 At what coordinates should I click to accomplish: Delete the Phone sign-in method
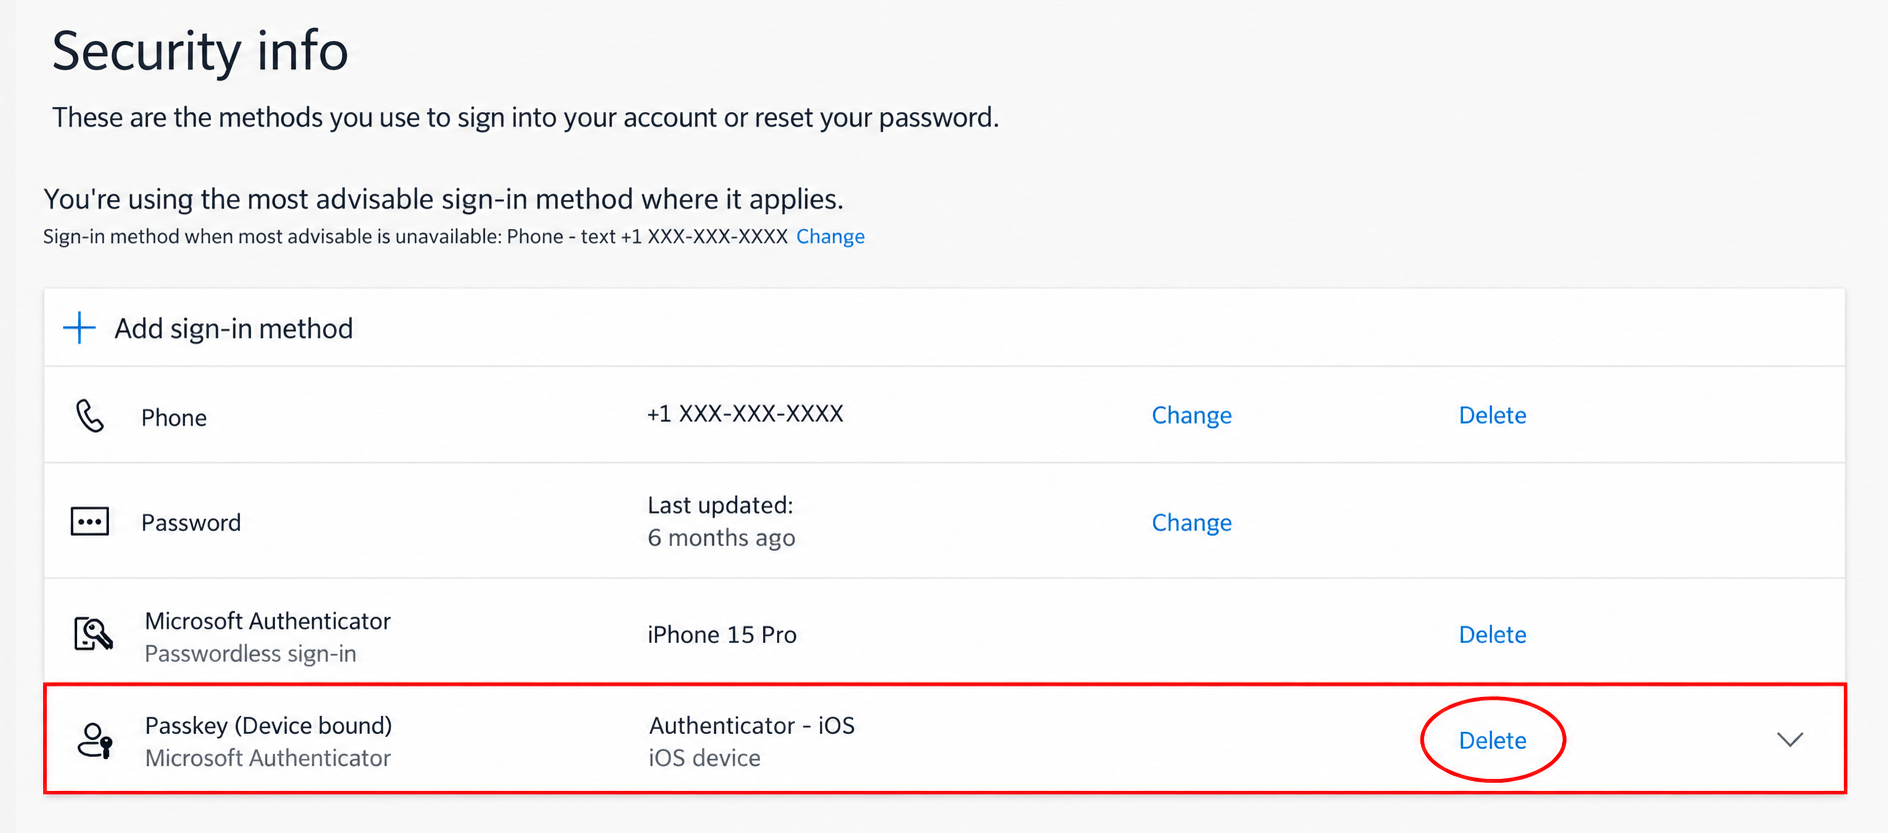pos(1492,415)
